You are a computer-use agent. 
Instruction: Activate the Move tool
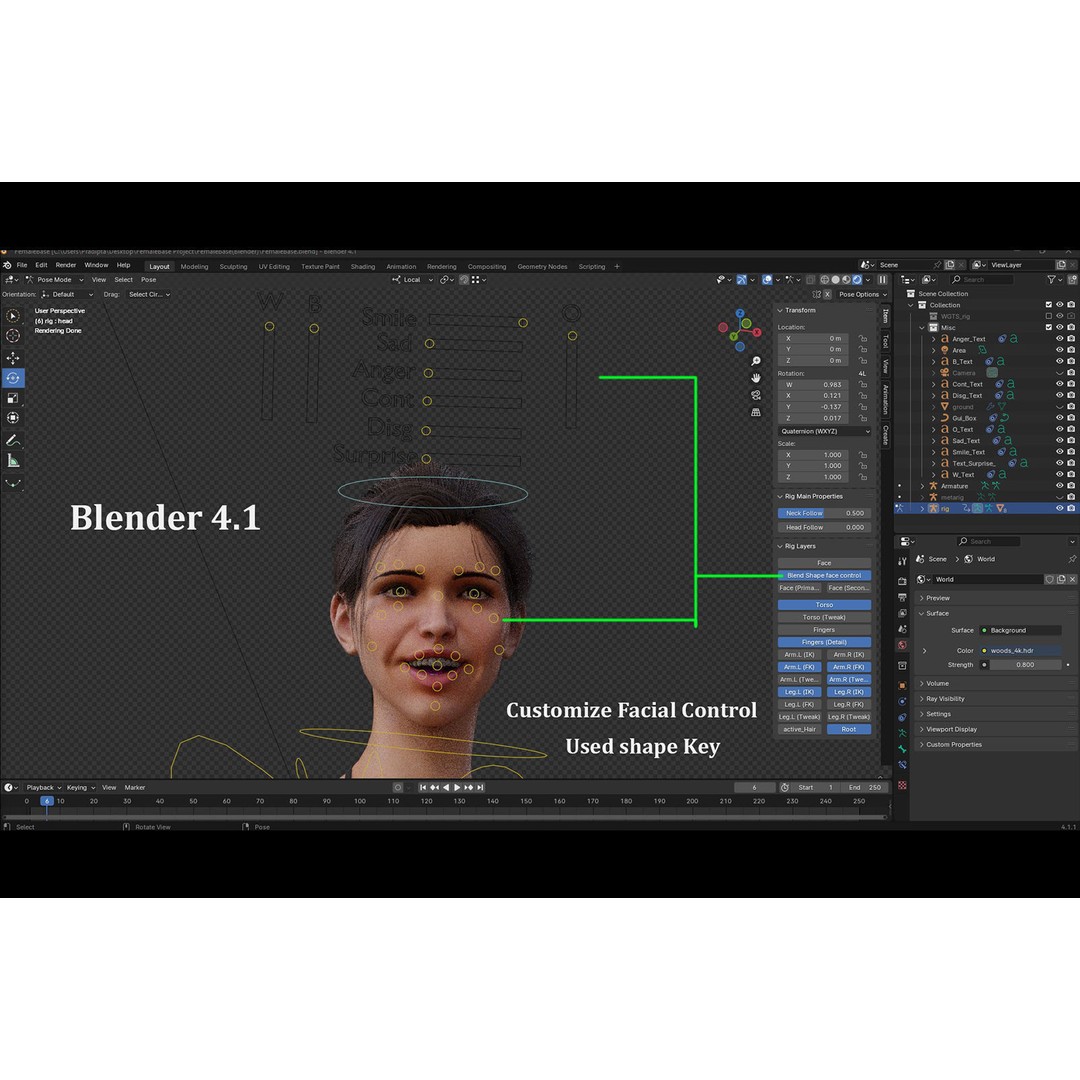[x=13, y=358]
